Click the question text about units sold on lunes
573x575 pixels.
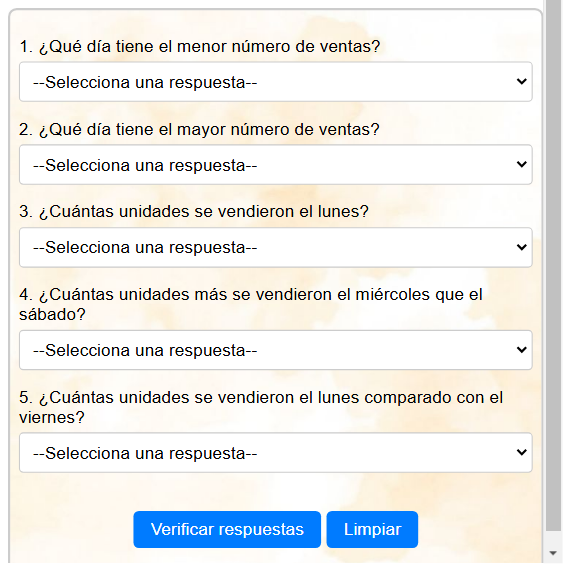[194, 212]
